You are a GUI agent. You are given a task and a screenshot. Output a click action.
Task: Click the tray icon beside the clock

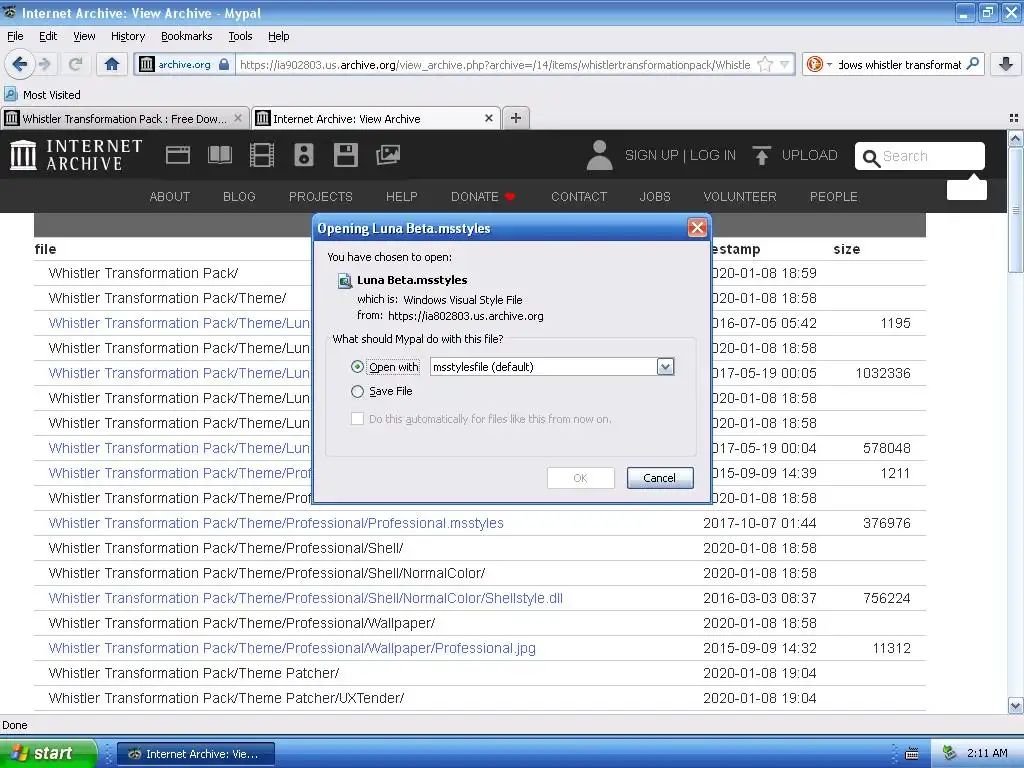click(950, 753)
